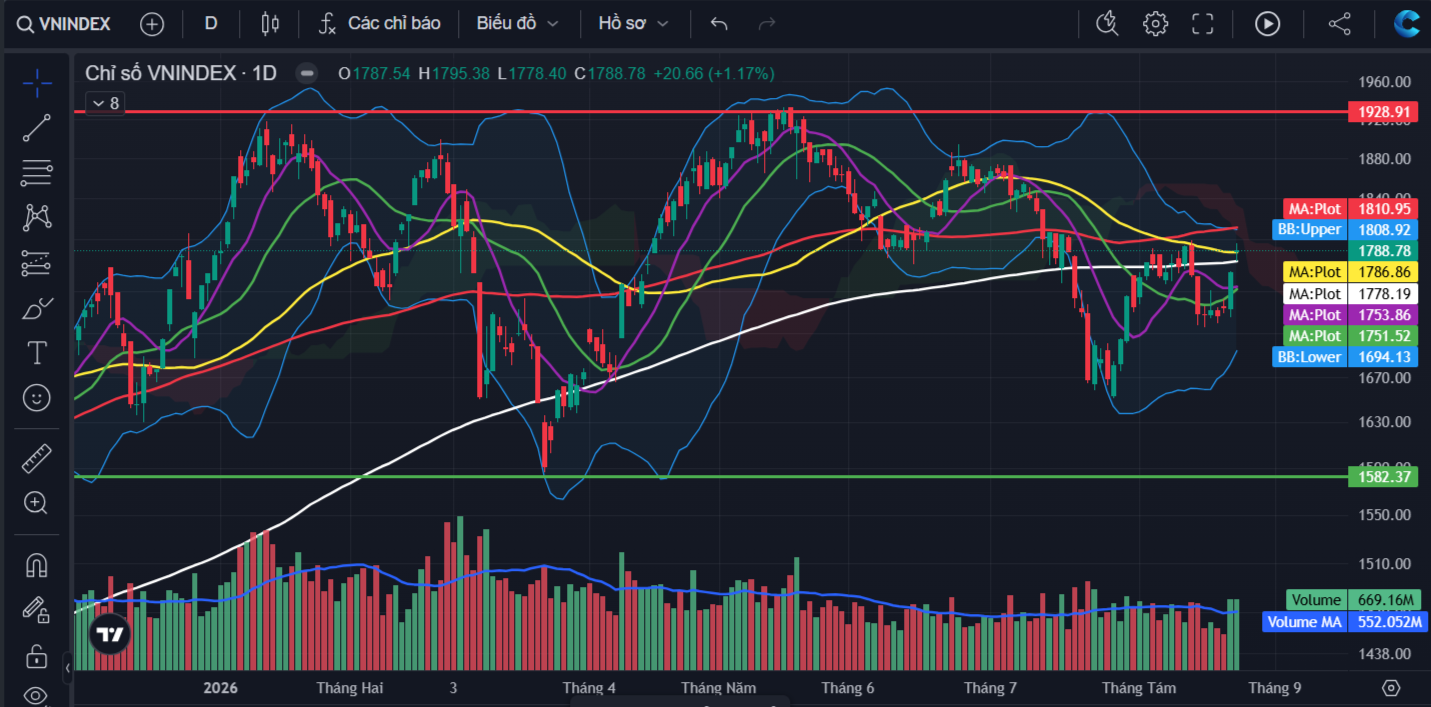The image size is (1431, 707).
Task: Click the Tháng 7 time axis label
Action: (991, 688)
